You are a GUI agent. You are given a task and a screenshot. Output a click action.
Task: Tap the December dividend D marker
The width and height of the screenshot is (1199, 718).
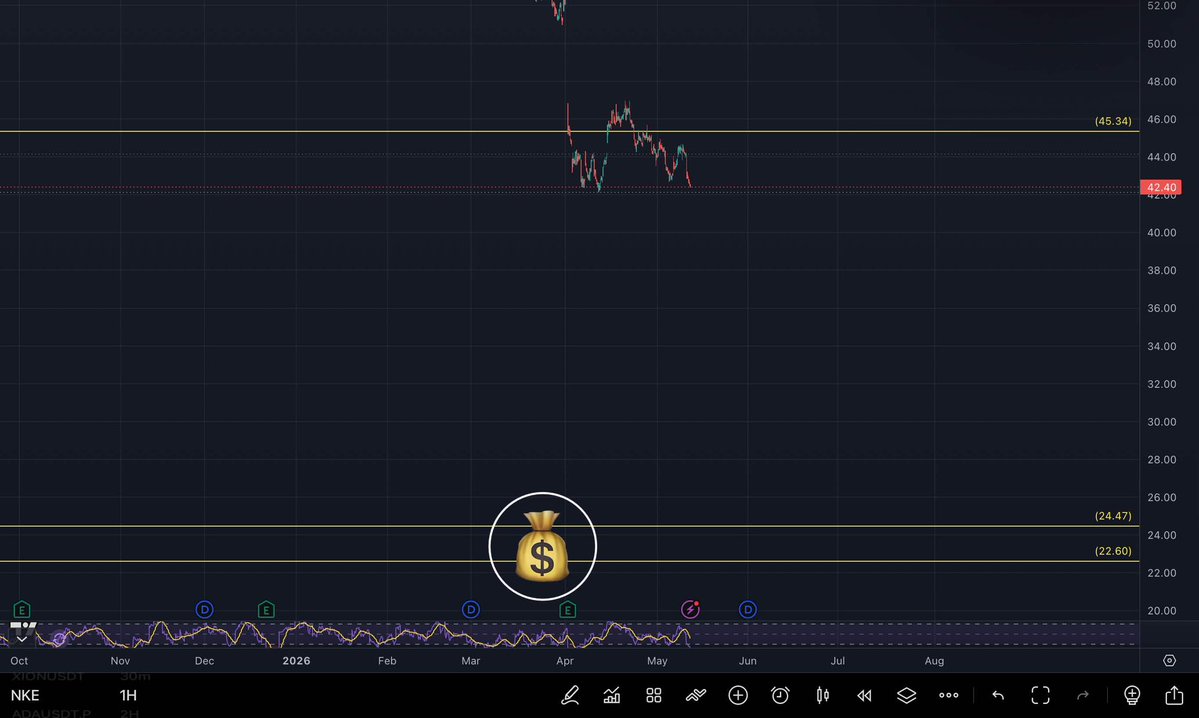(x=204, y=609)
